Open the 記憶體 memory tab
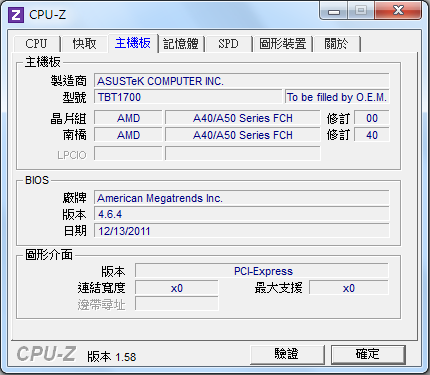Image resolution: width=430 pixels, height=375 pixels. tap(181, 44)
